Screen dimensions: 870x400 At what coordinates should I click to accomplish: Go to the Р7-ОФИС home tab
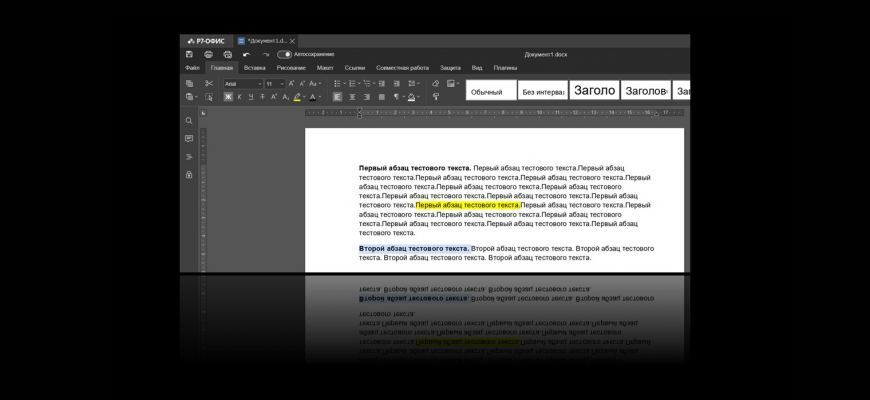(x=206, y=41)
